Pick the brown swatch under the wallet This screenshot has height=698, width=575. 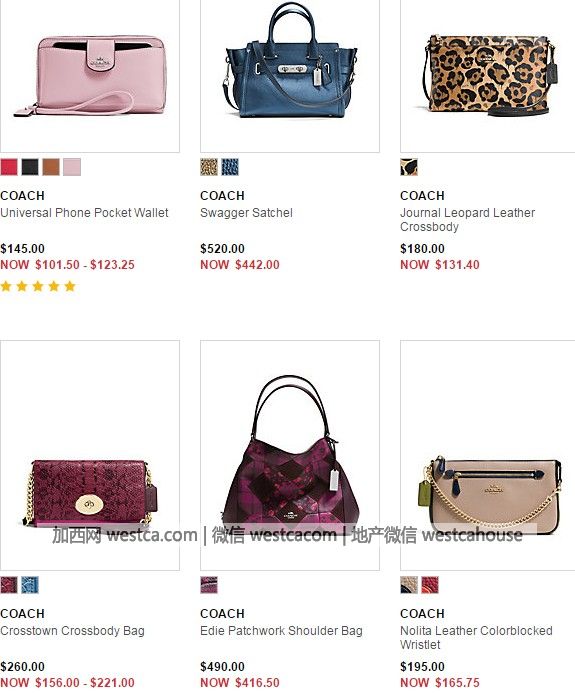point(51,167)
